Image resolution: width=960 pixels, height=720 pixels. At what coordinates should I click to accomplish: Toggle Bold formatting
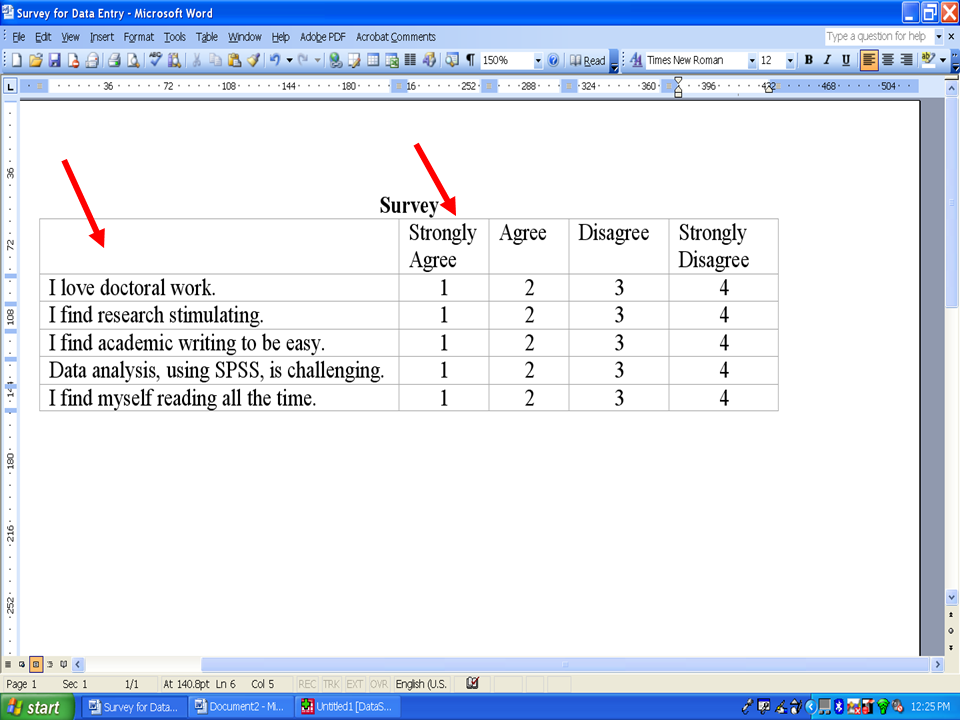click(x=808, y=61)
